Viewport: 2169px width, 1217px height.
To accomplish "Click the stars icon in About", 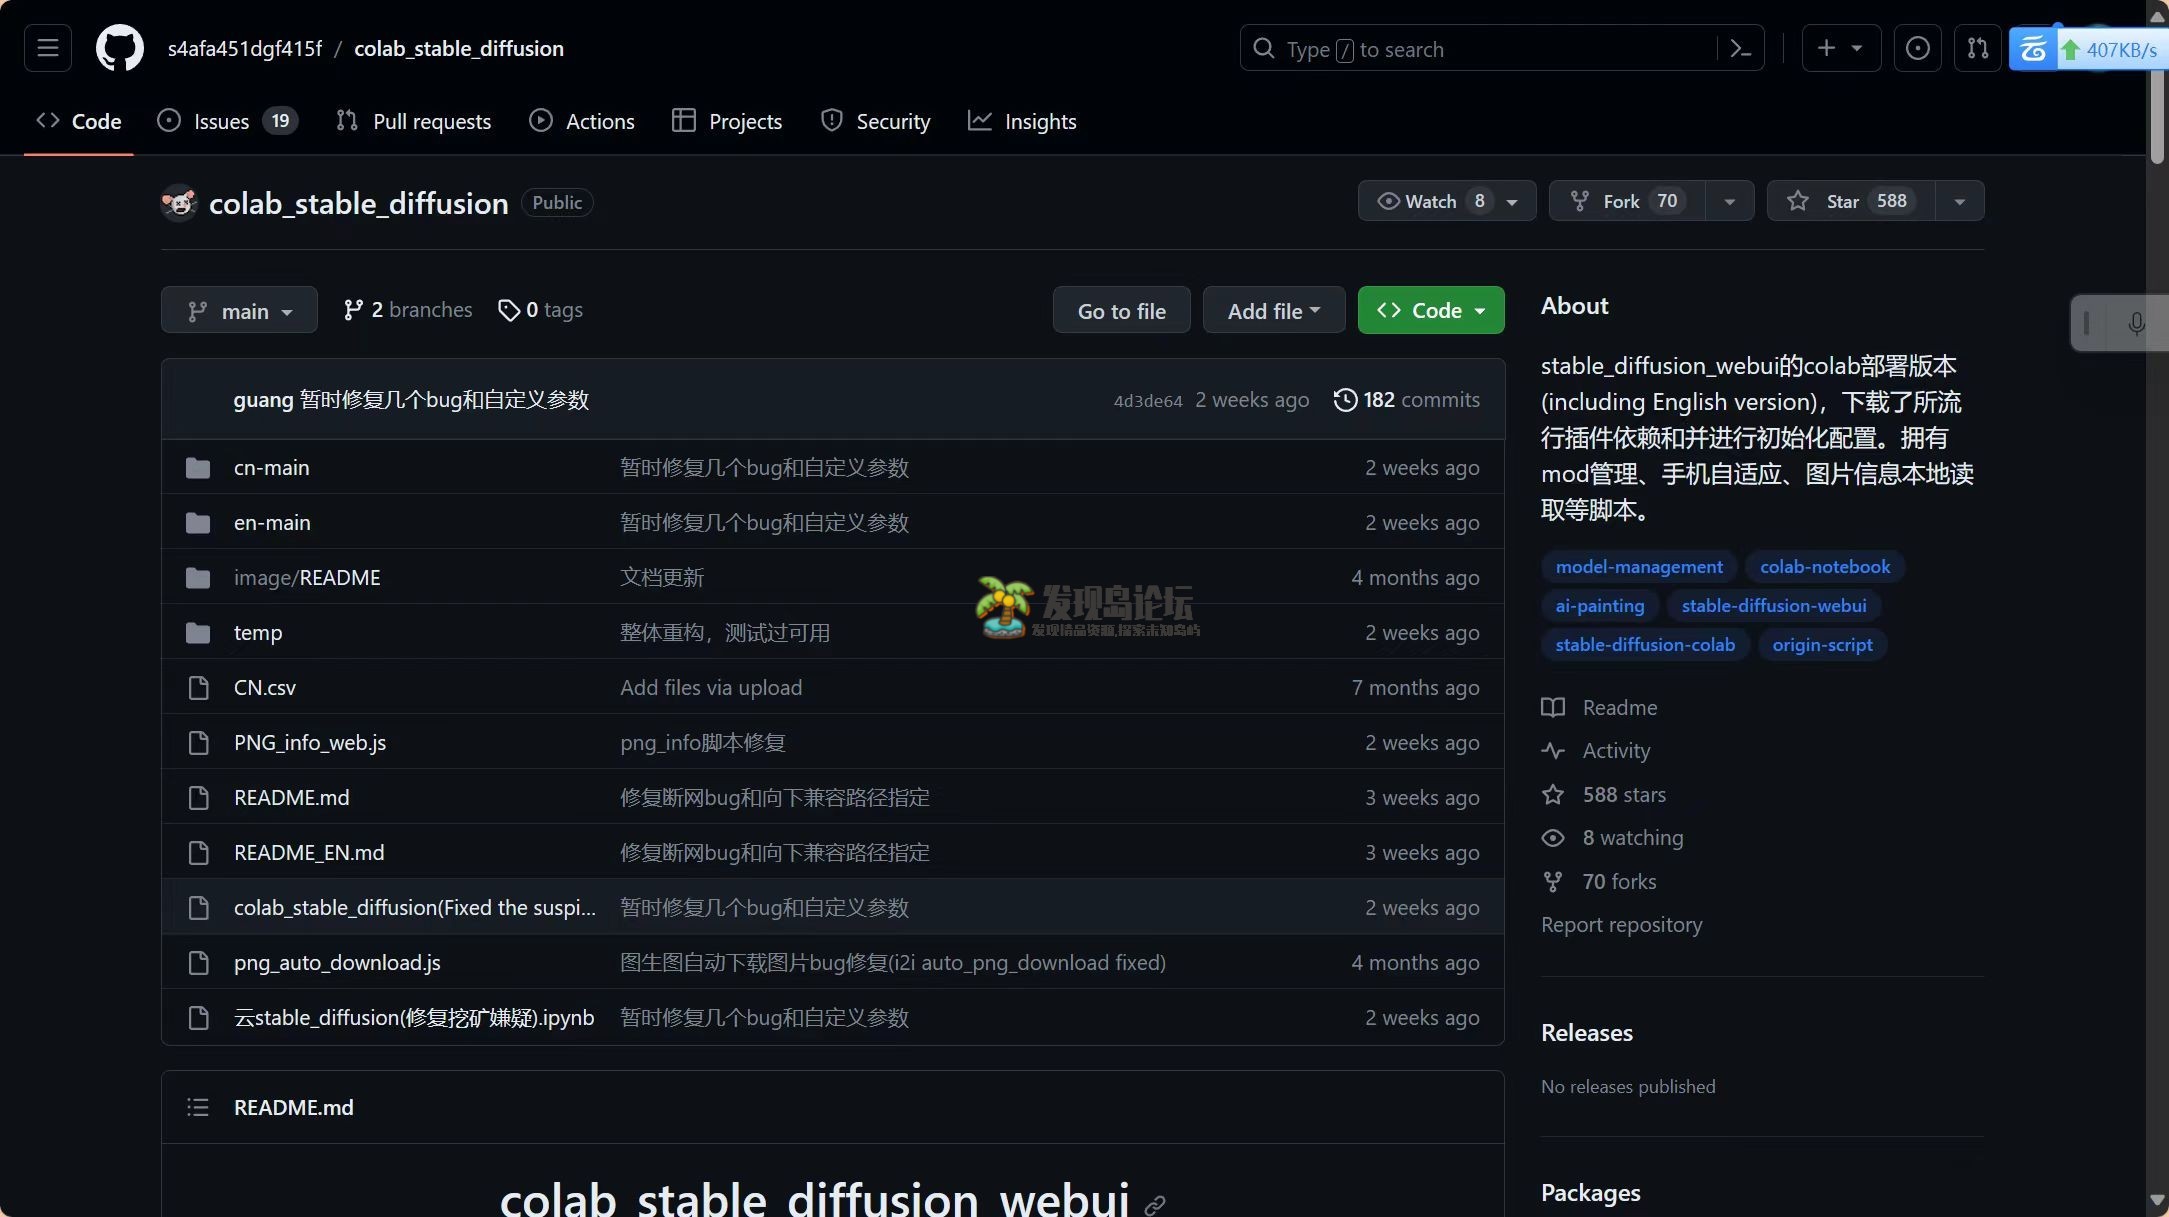I will click(x=1553, y=795).
